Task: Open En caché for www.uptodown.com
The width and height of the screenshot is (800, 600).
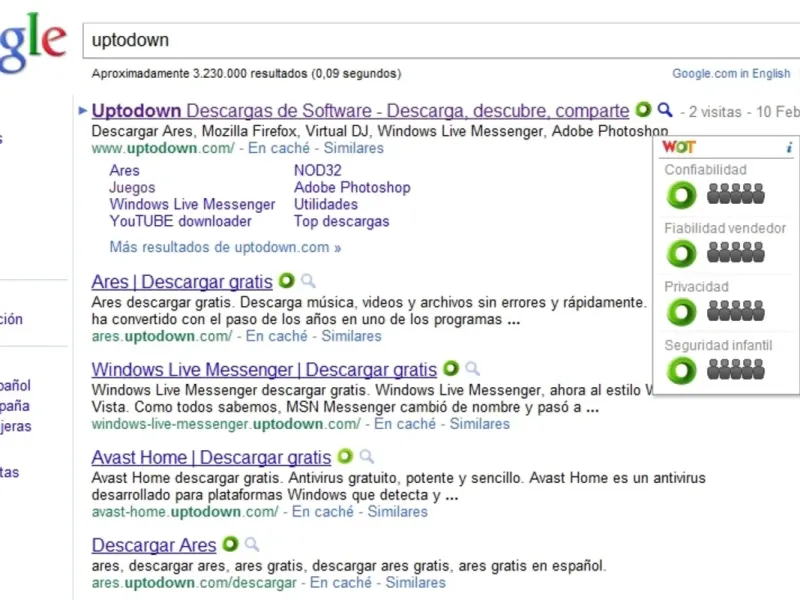Action: tap(279, 148)
